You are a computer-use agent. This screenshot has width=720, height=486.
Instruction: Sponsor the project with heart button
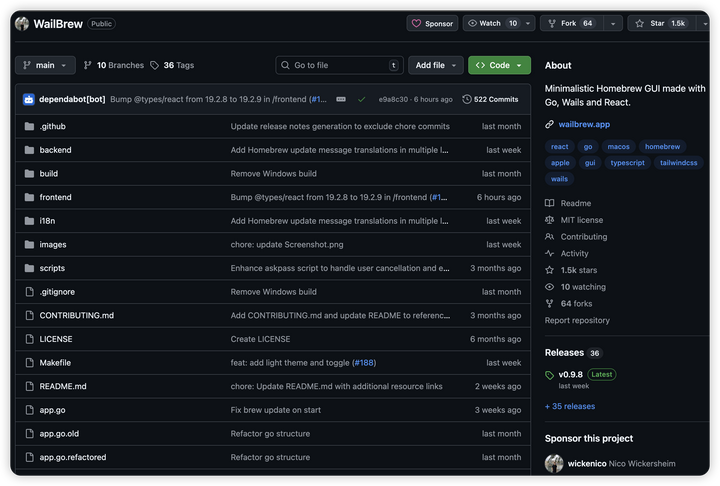click(432, 23)
